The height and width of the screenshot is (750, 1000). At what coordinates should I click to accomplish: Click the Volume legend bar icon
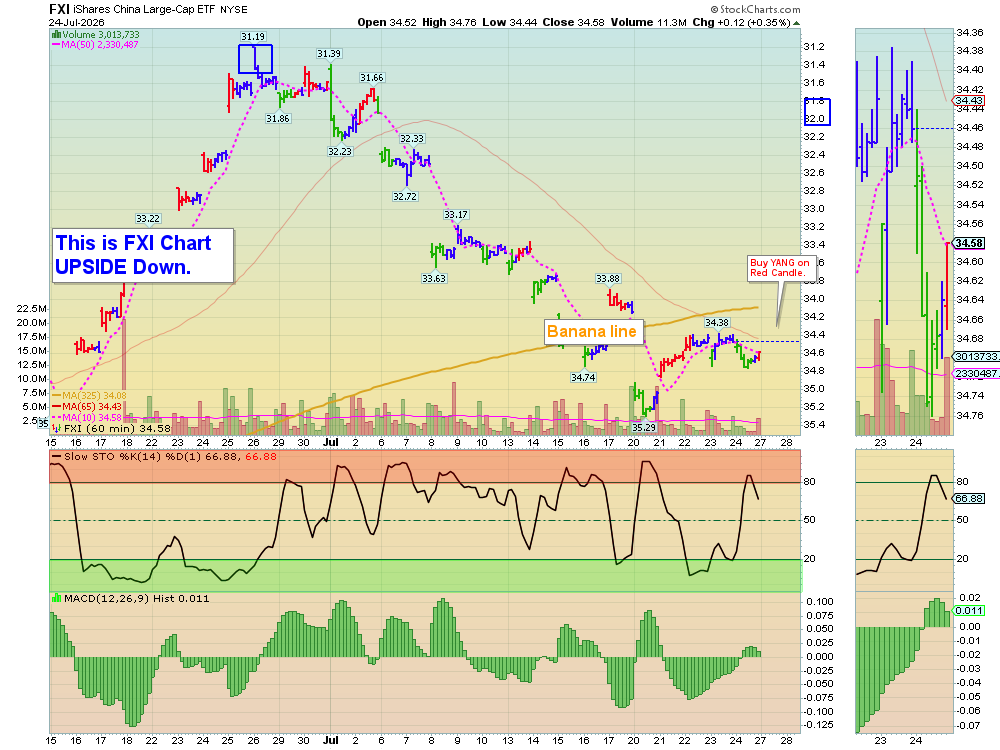pyautogui.click(x=56, y=35)
